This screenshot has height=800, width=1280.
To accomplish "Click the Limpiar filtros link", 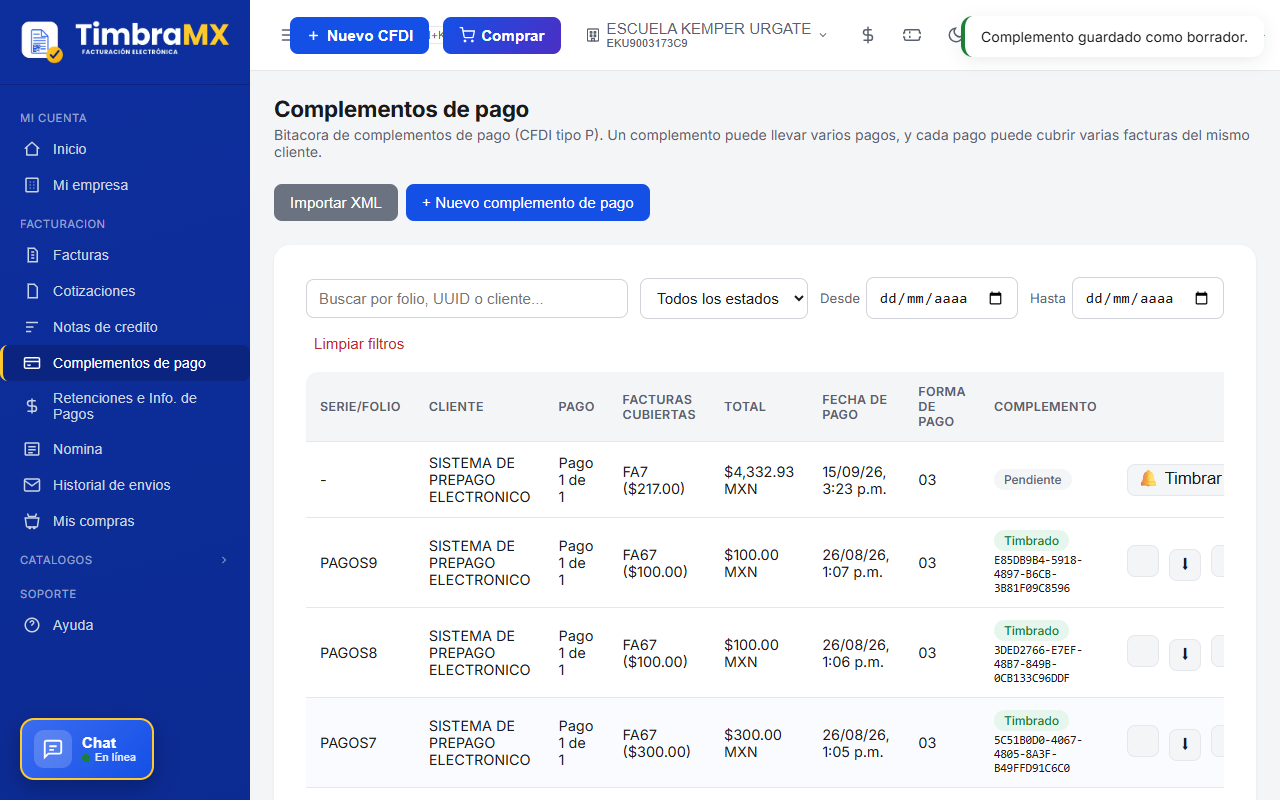I will (359, 344).
